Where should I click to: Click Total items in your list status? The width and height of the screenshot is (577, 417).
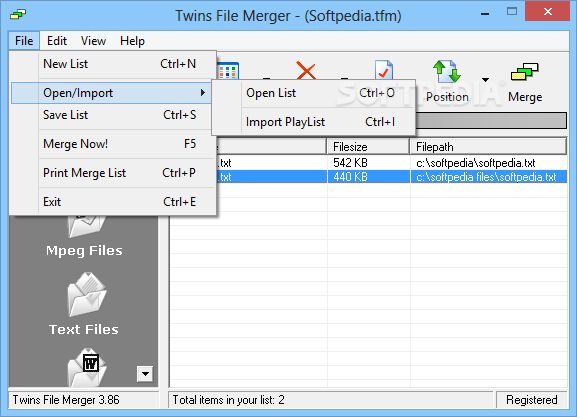pyautogui.click(x=229, y=400)
